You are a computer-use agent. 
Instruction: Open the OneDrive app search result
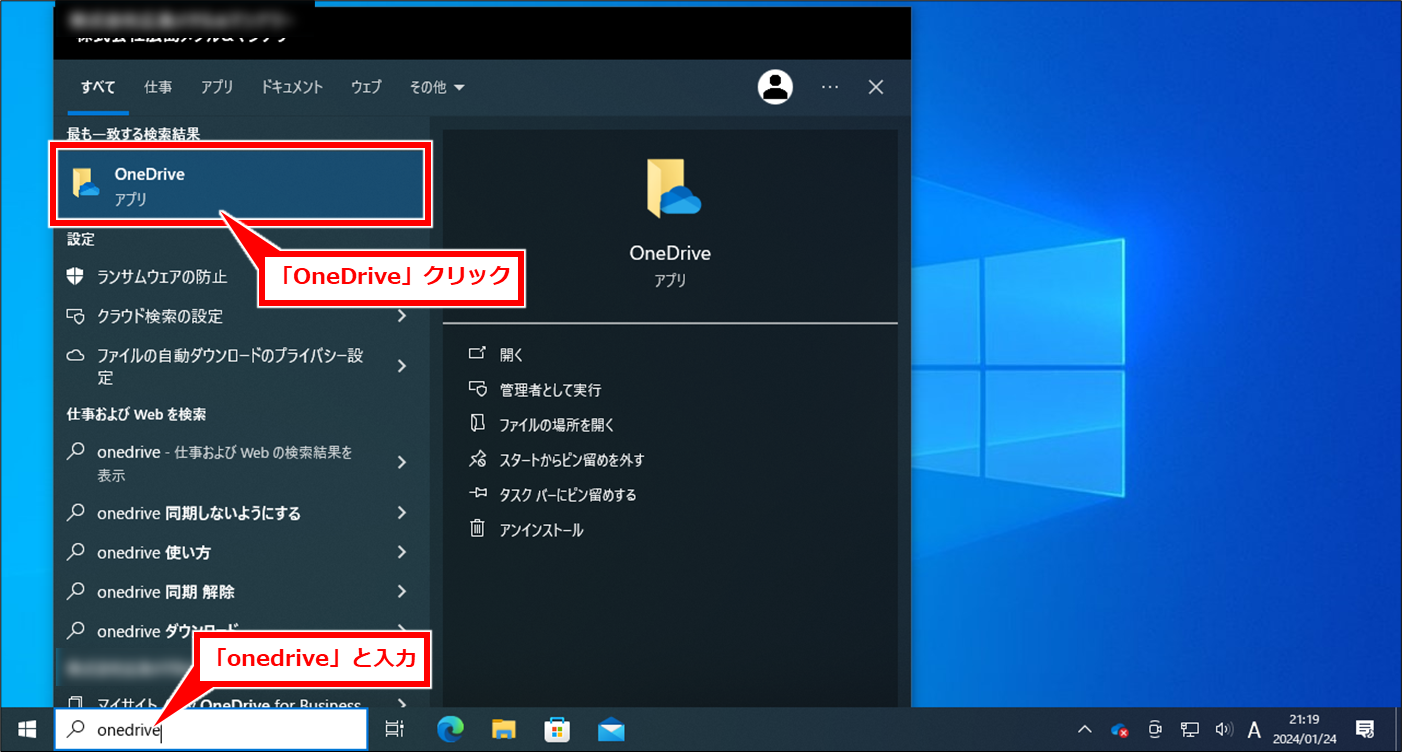(x=242, y=185)
